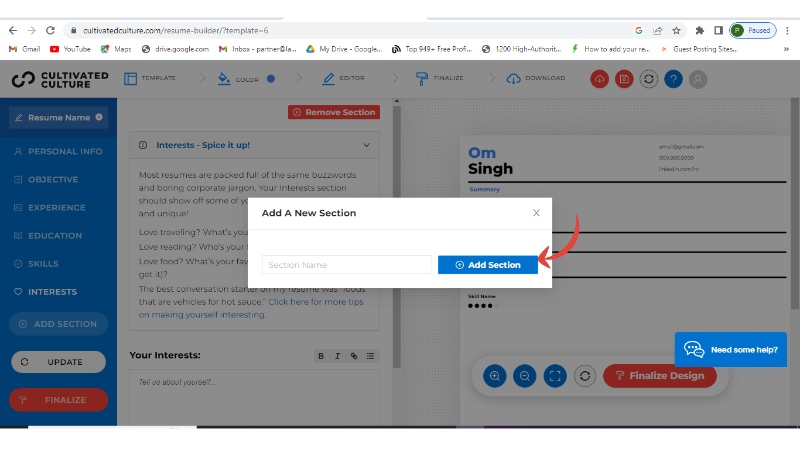800x449 pixels.
Task: Close the Add A New Section dialog
Action: coord(536,213)
